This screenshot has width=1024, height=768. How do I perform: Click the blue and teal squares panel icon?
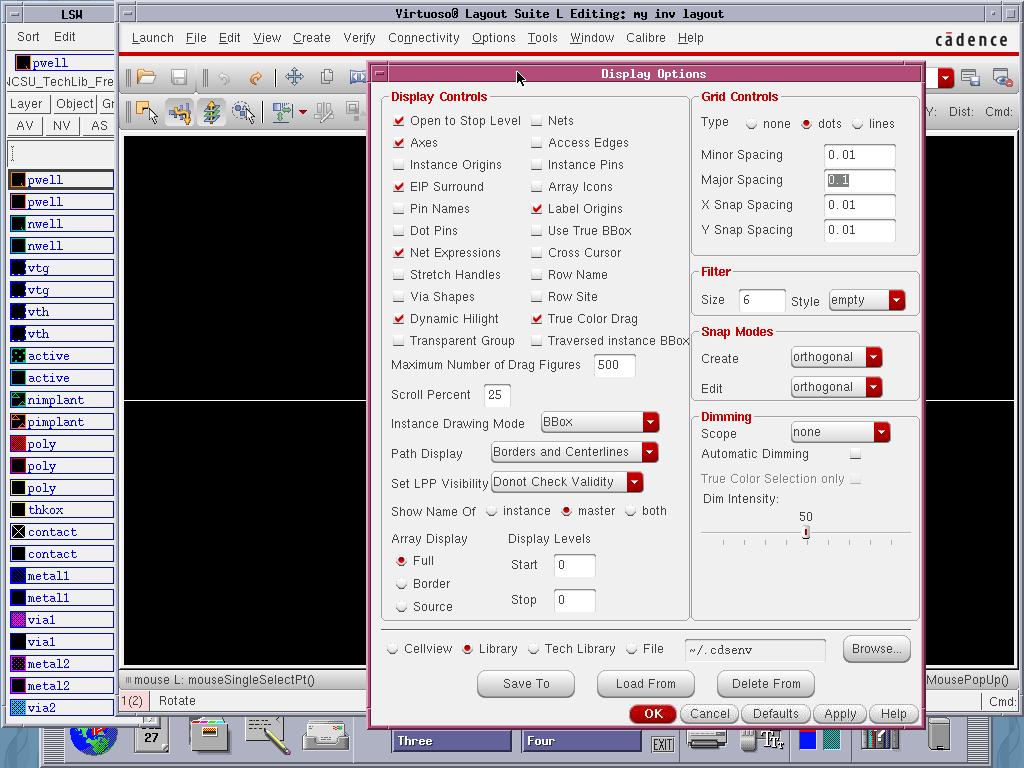pos(820,740)
